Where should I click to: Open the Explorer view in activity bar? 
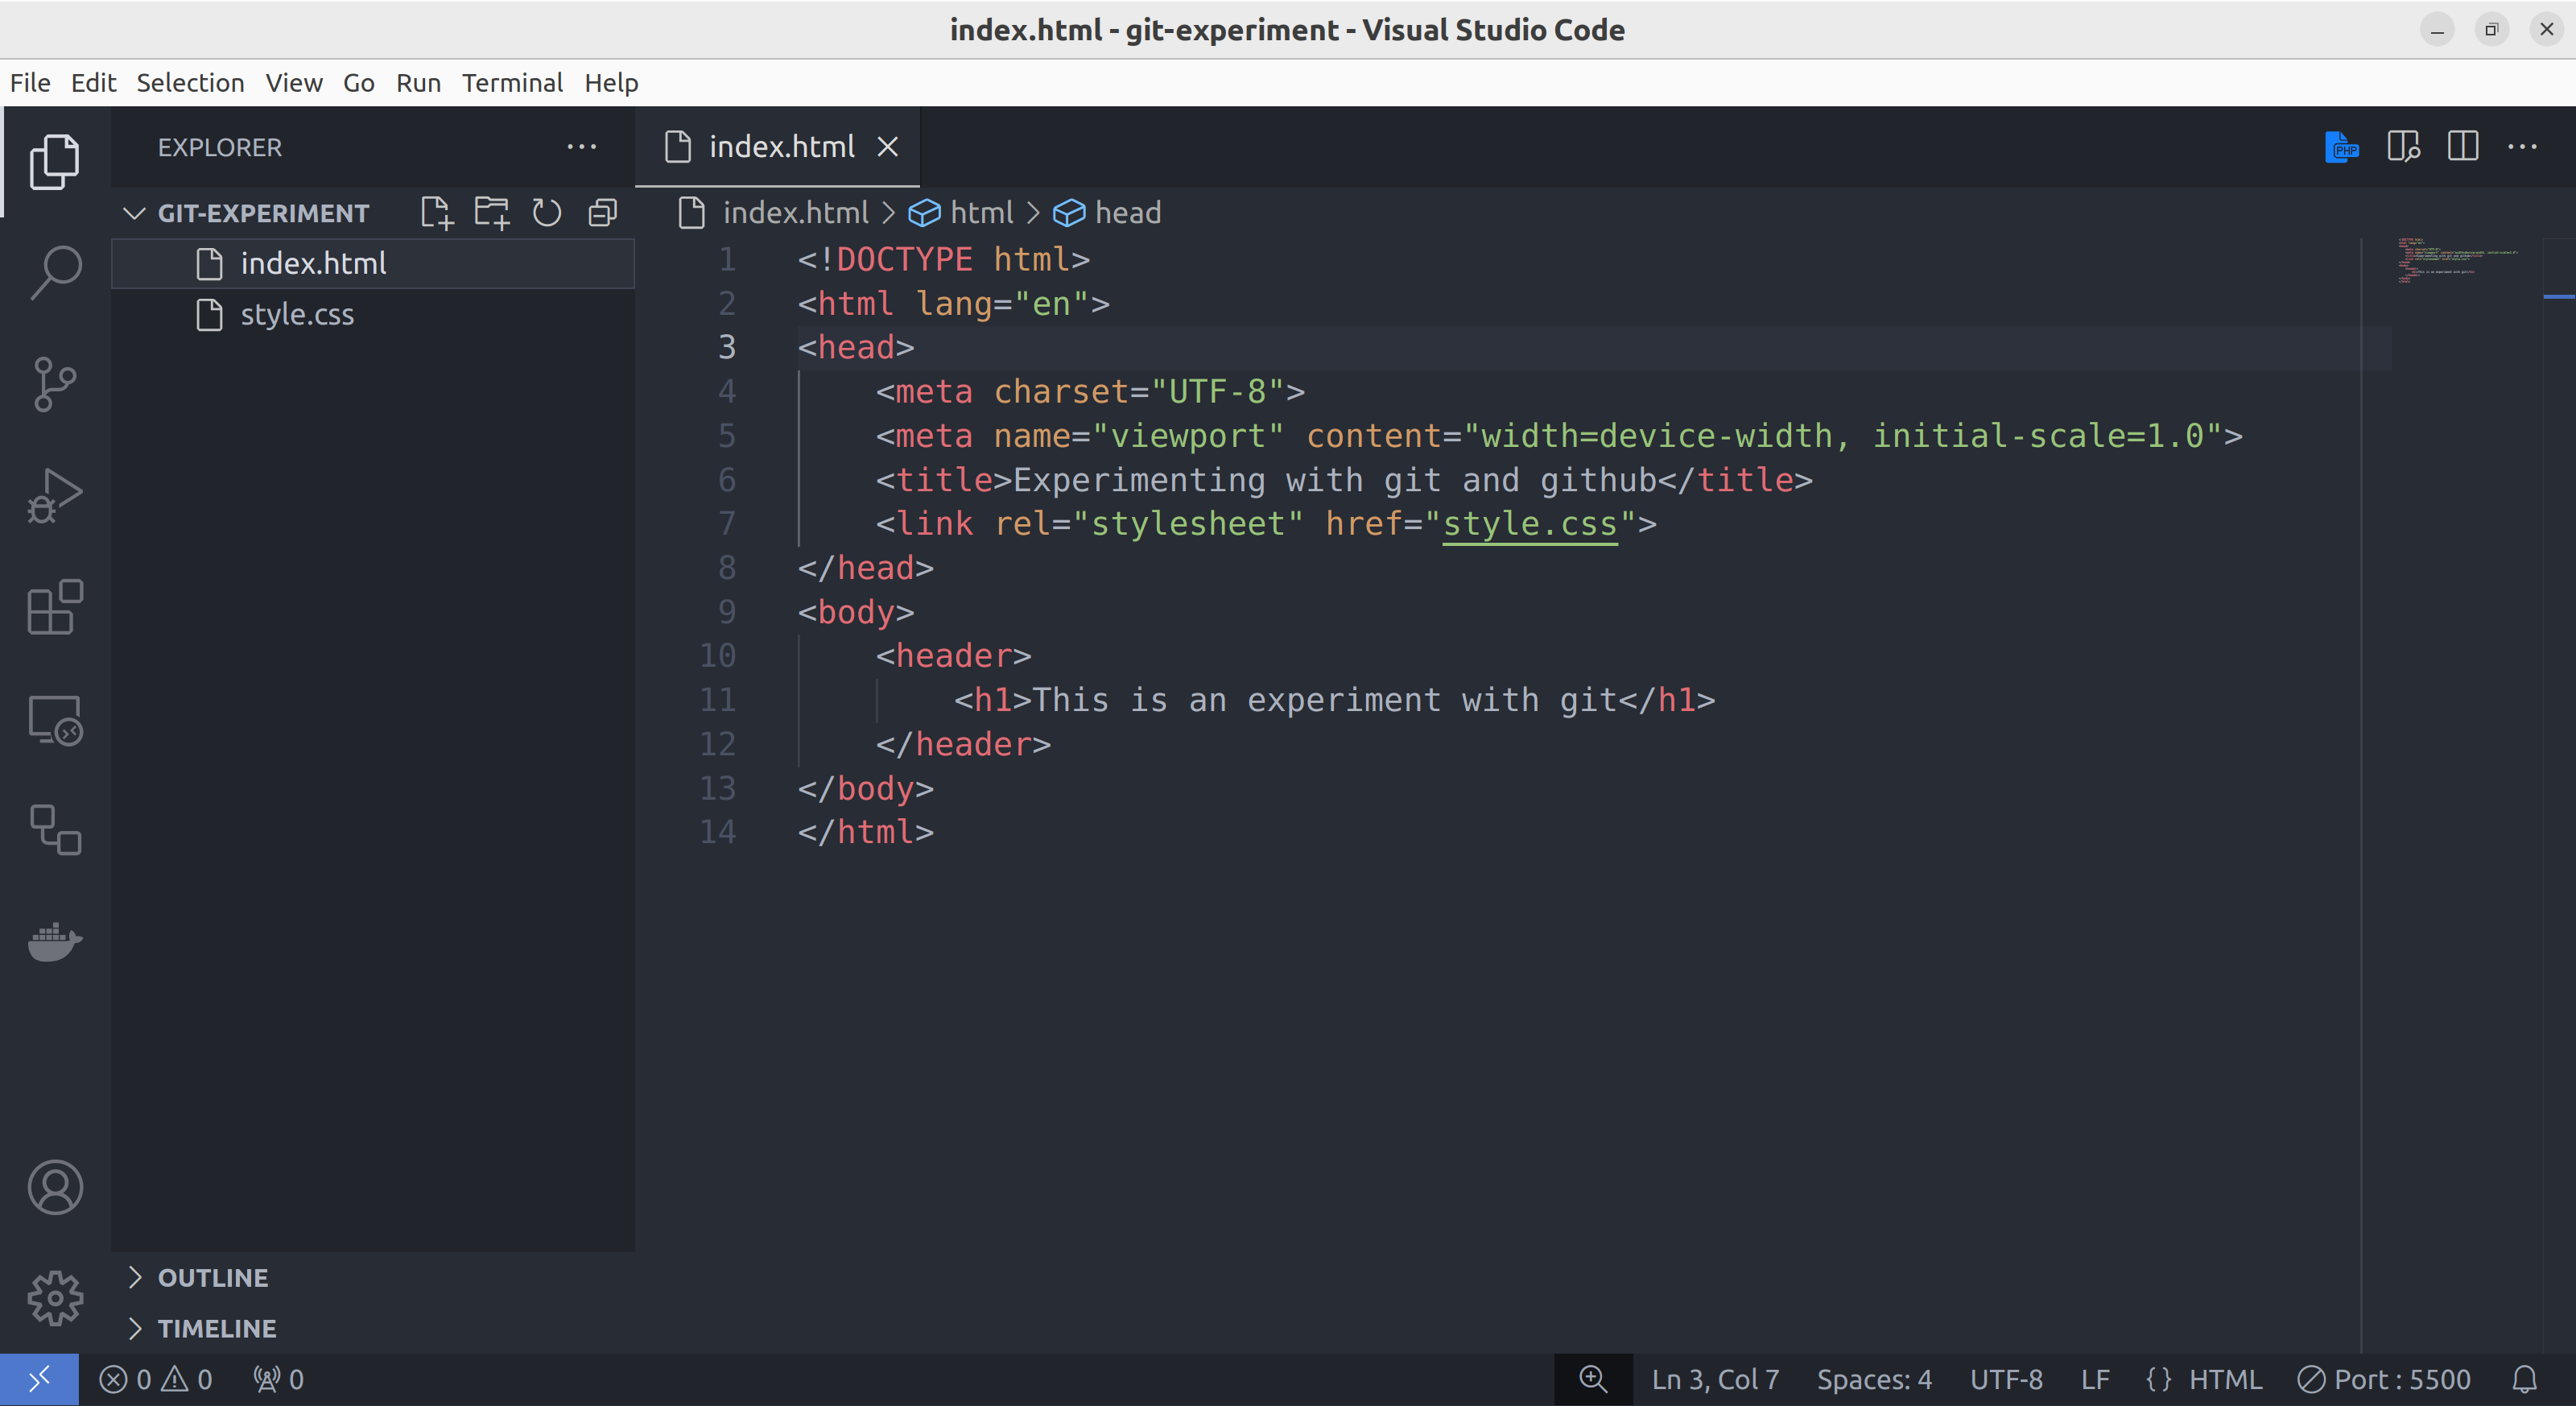pyautogui.click(x=54, y=161)
